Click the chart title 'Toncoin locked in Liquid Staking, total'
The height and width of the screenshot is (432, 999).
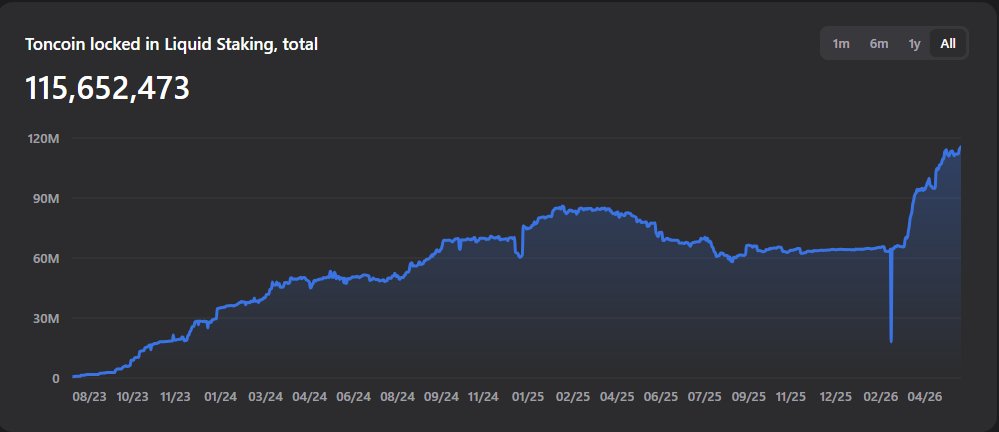tap(171, 44)
